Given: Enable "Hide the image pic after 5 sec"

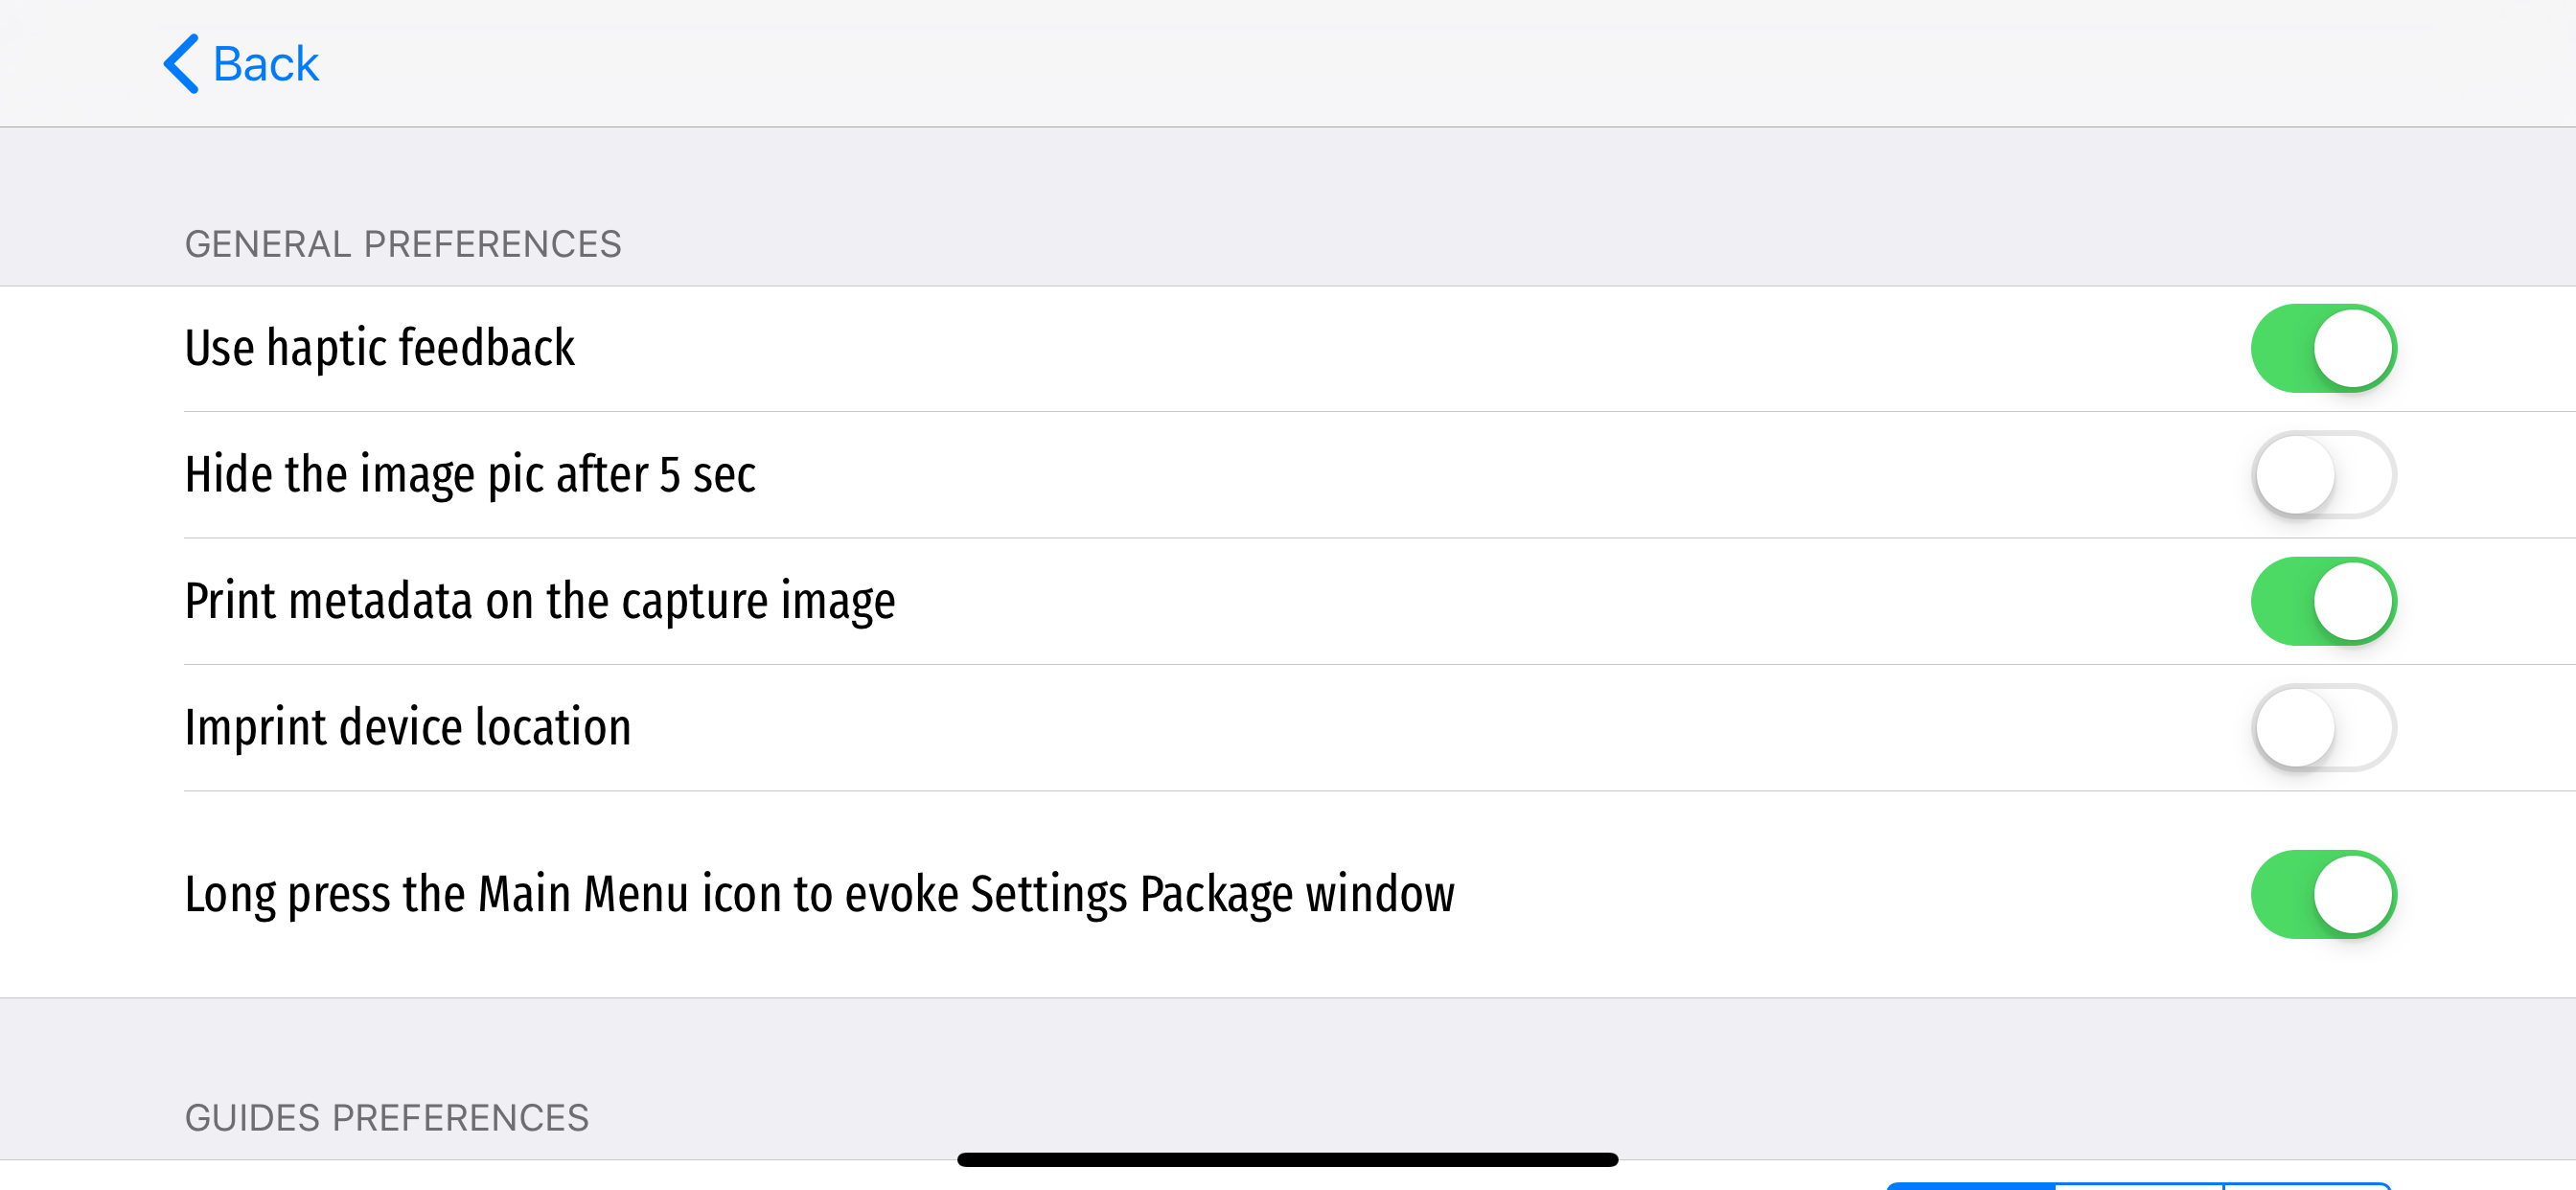Looking at the screenshot, I should (2322, 474).
